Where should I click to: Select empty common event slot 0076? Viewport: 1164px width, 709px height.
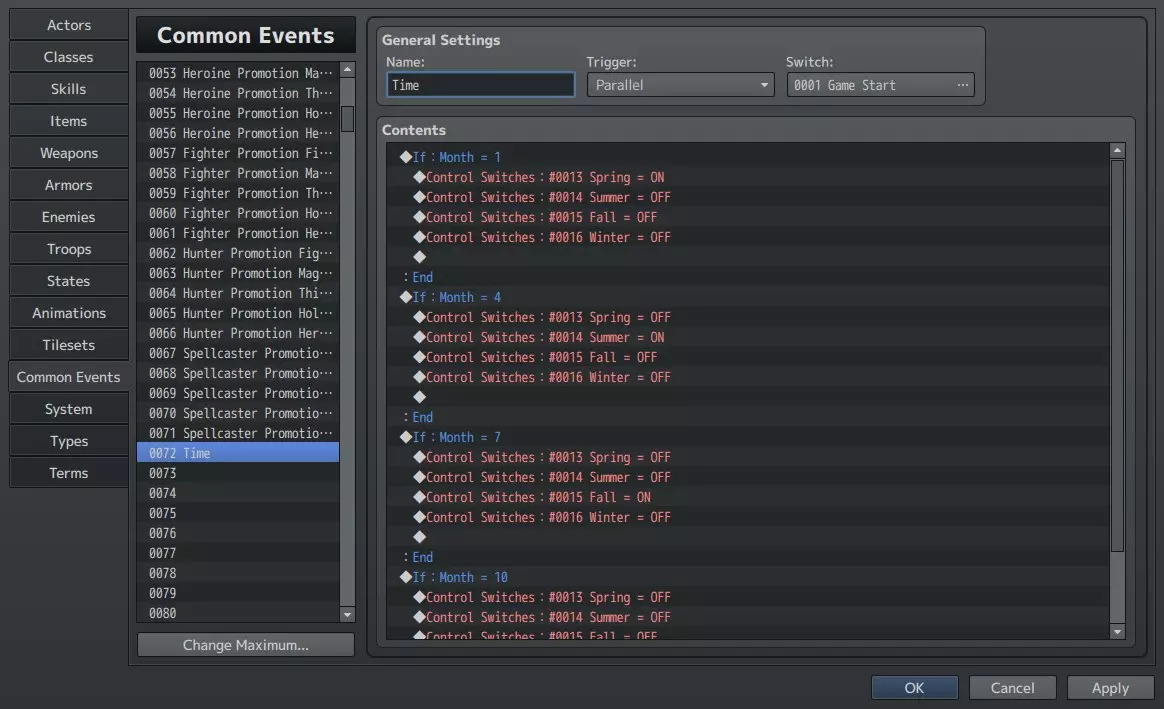238,533
